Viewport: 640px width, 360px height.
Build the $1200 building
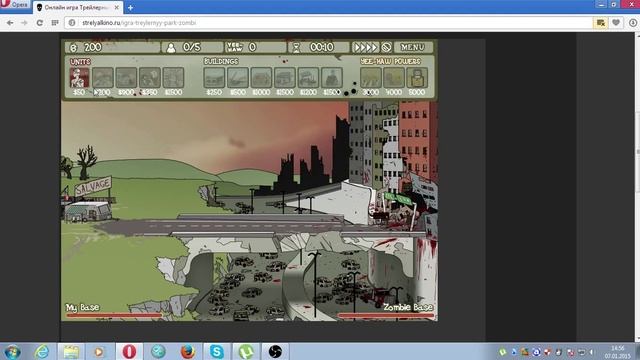point(308,78)
